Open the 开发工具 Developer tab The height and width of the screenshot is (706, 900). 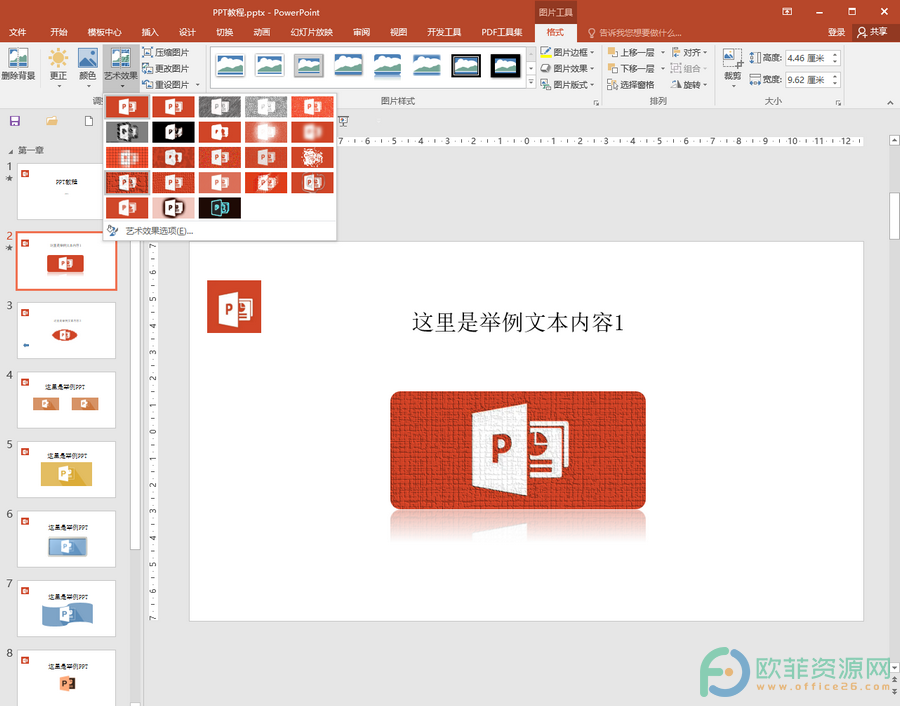(444, 32)
